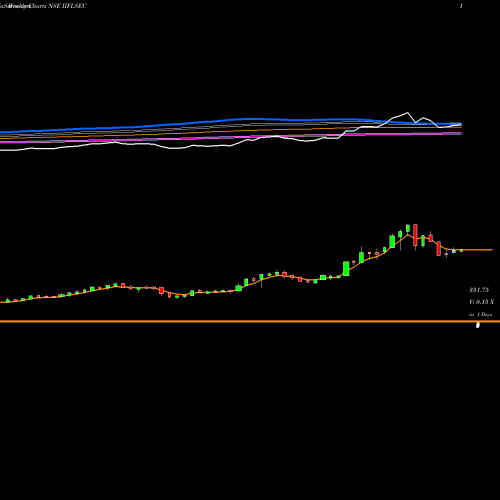Click the tallest red candlestick at the peak
This screenshot has height=500, width=500.
[415, 235]
